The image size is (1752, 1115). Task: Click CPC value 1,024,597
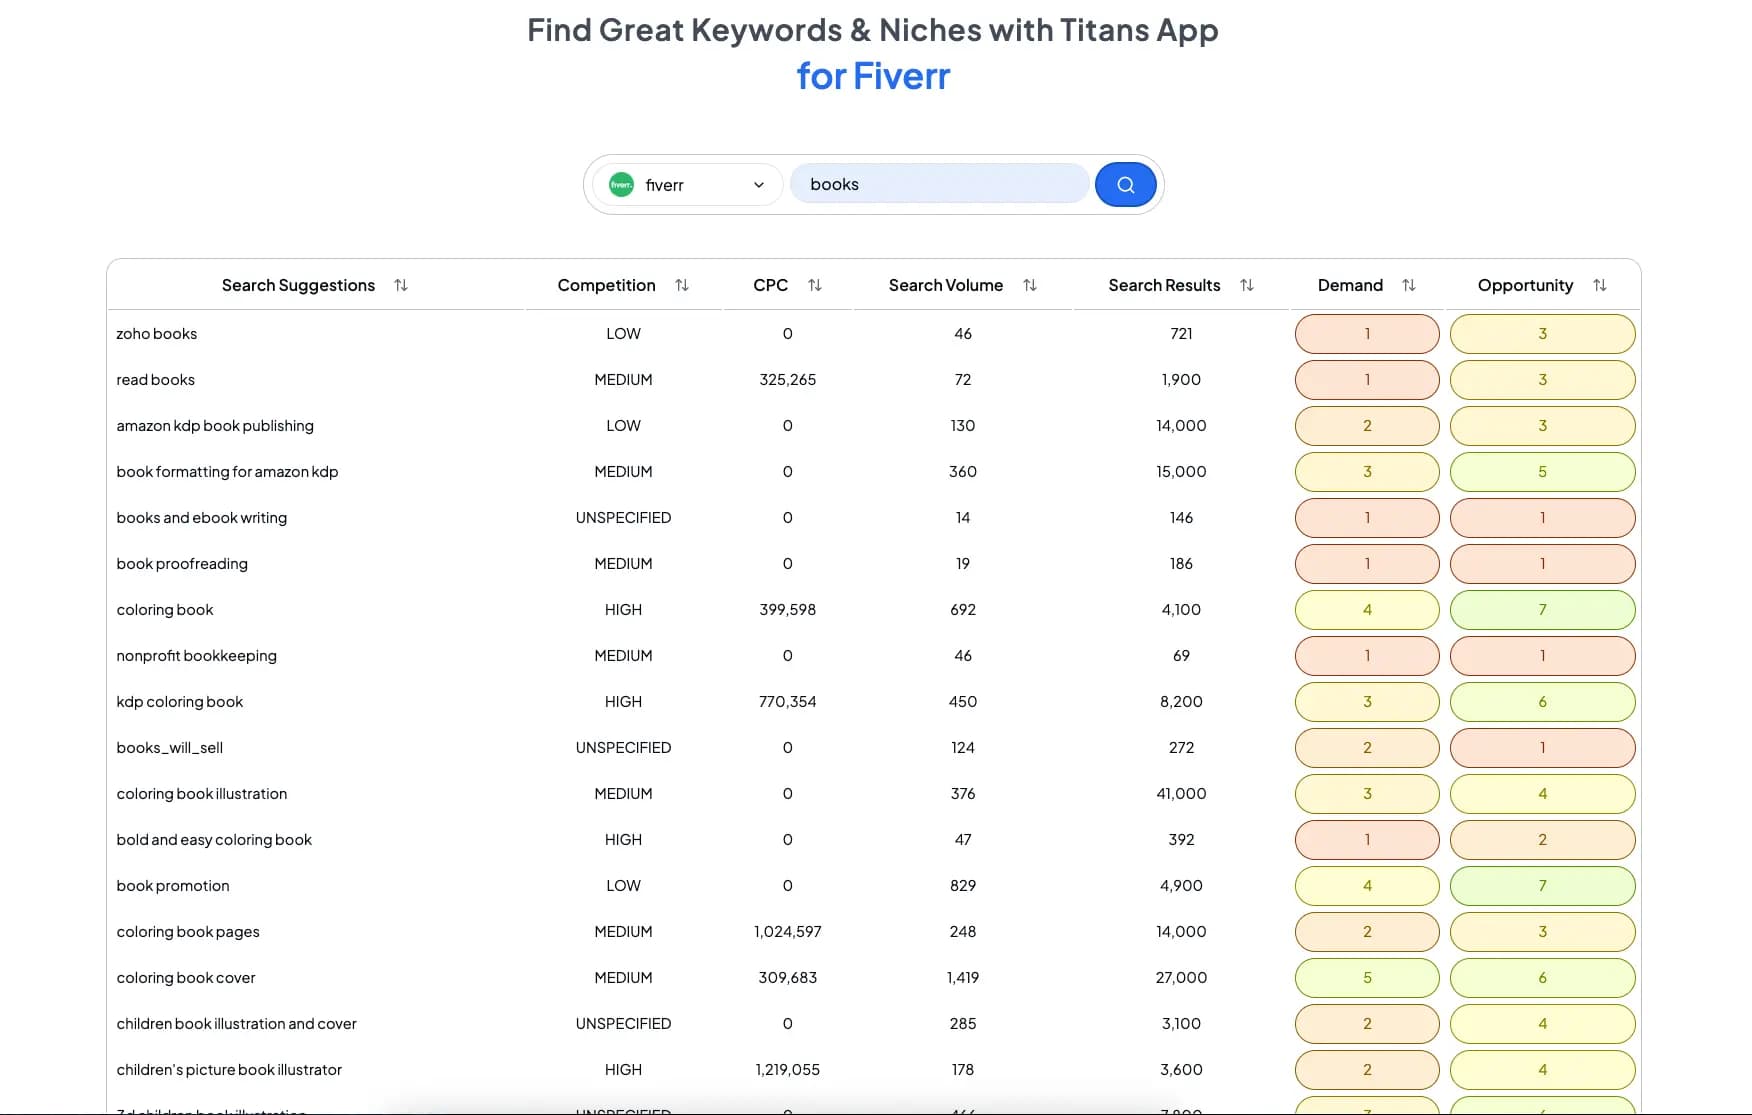coord(787,932)
